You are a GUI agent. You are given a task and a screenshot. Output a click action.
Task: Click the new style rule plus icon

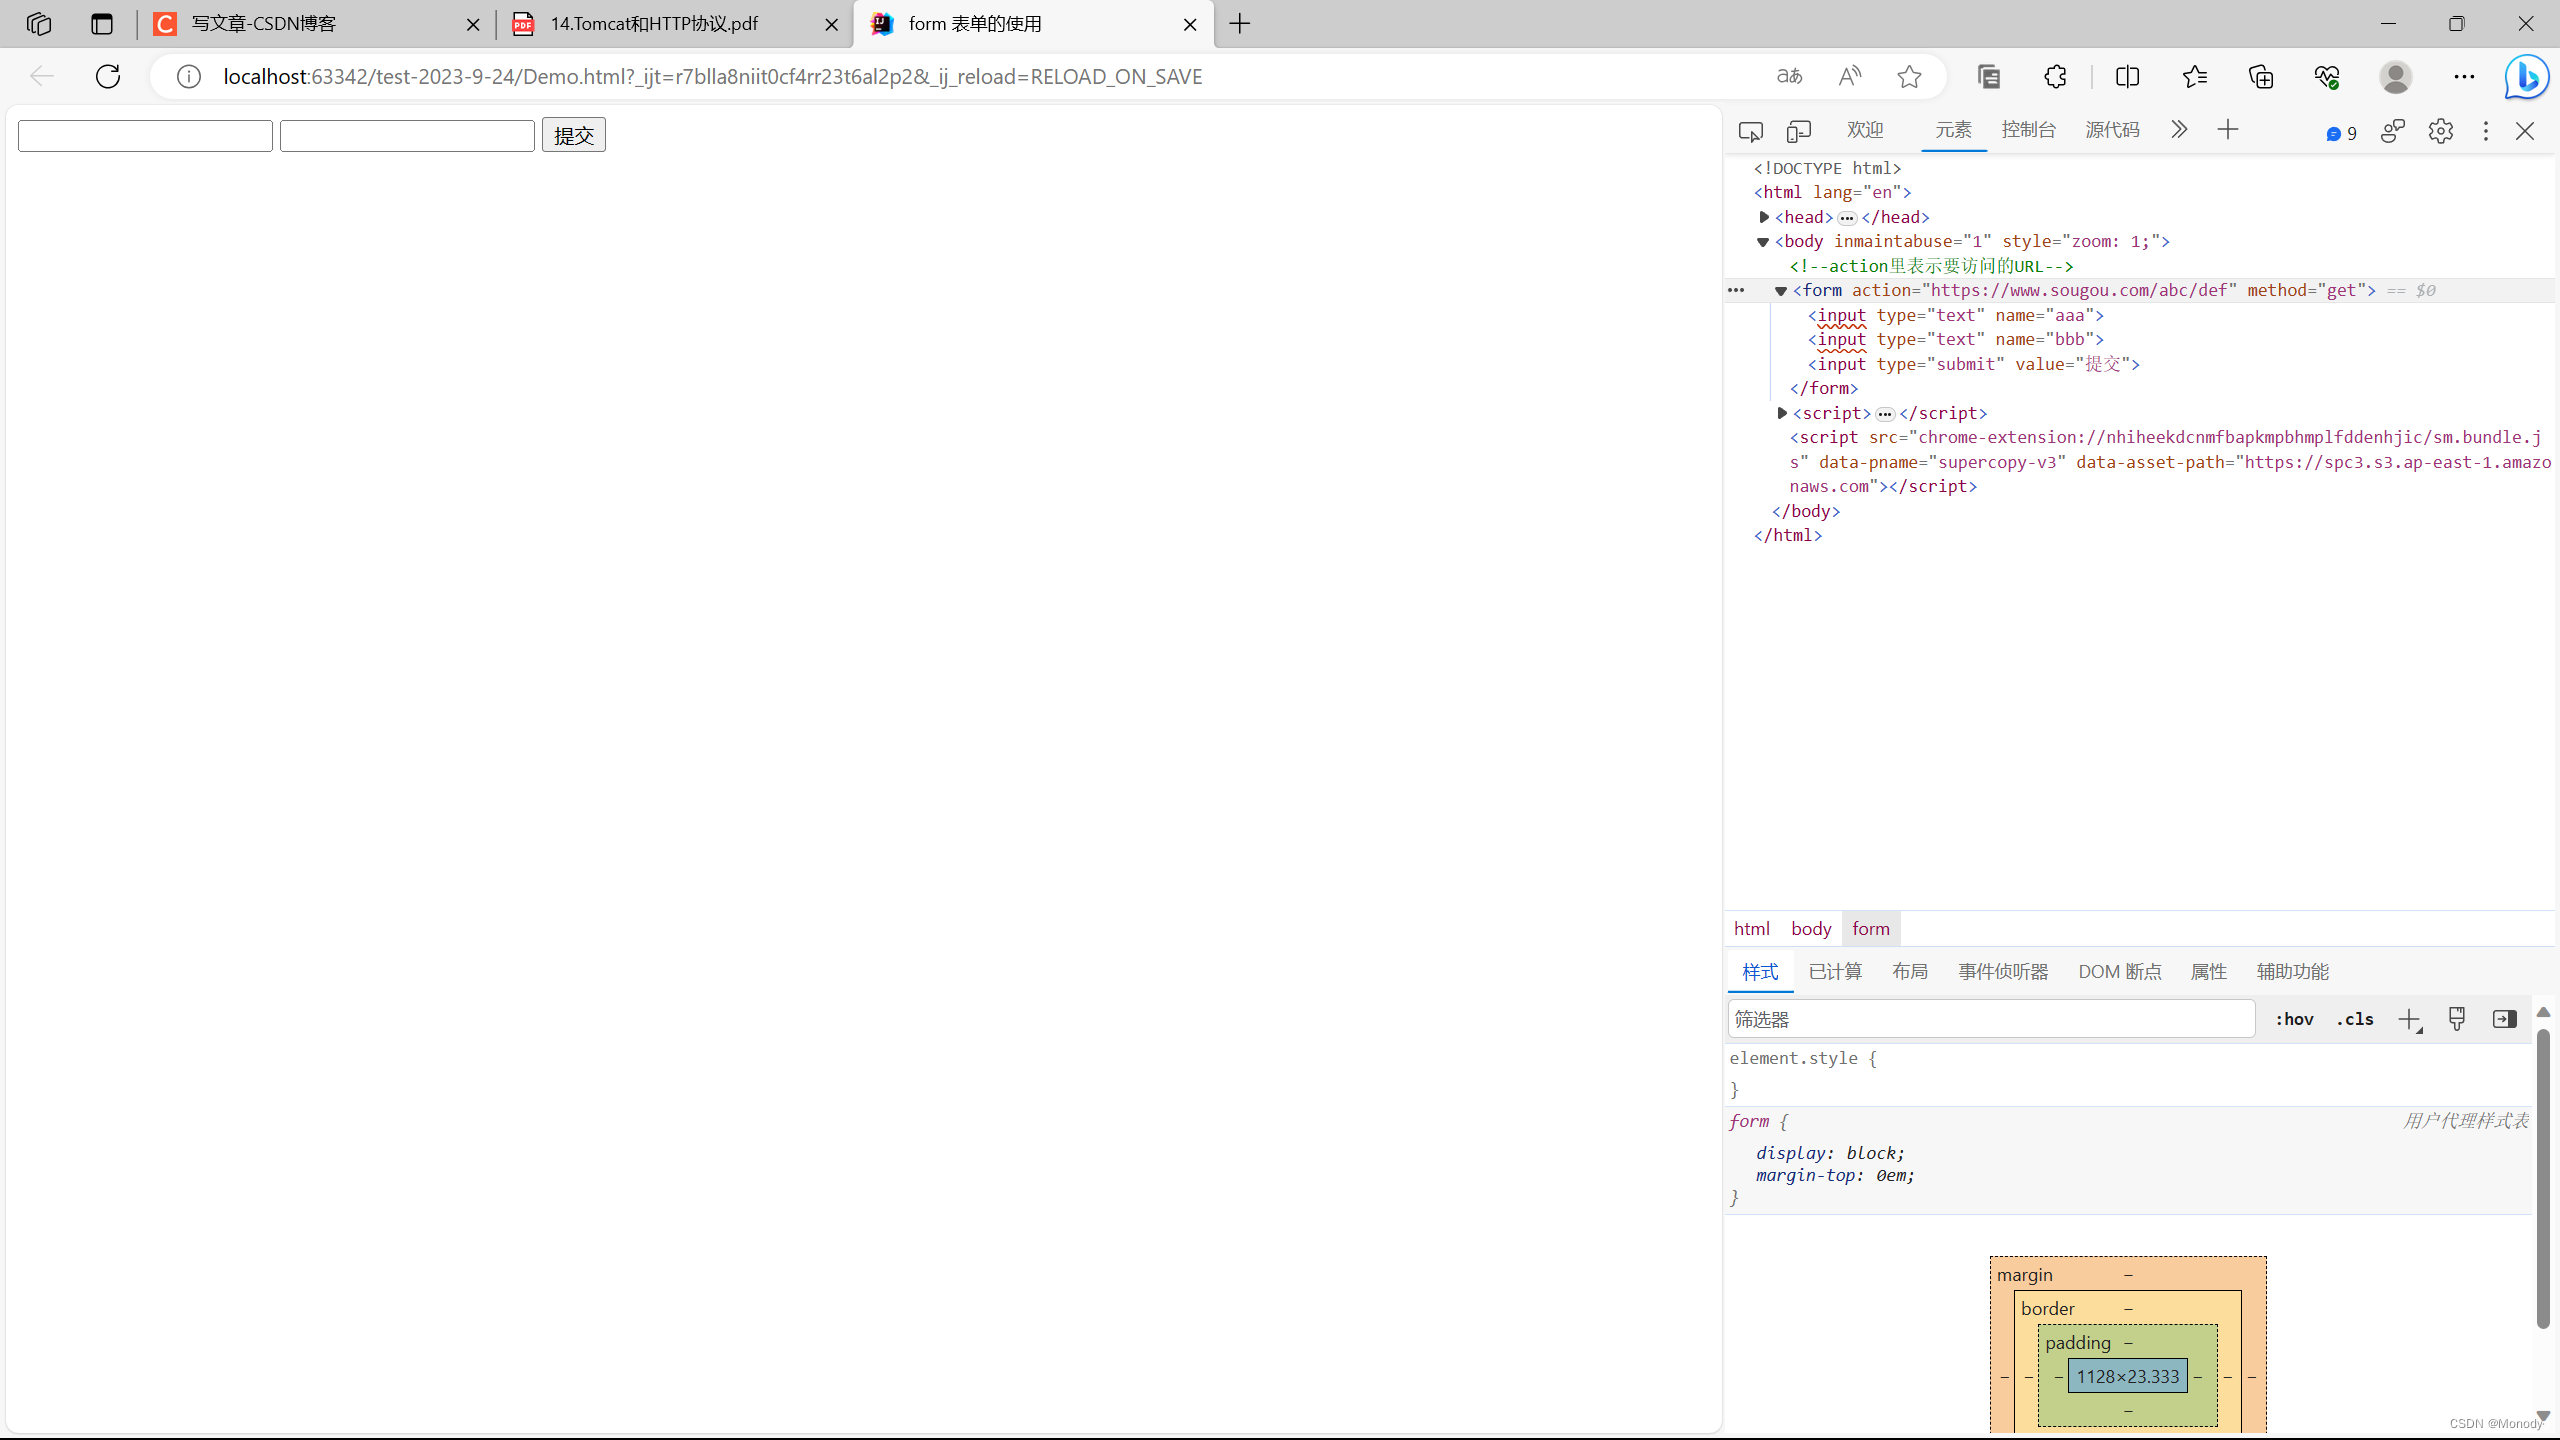(x=2409, y=1019)
